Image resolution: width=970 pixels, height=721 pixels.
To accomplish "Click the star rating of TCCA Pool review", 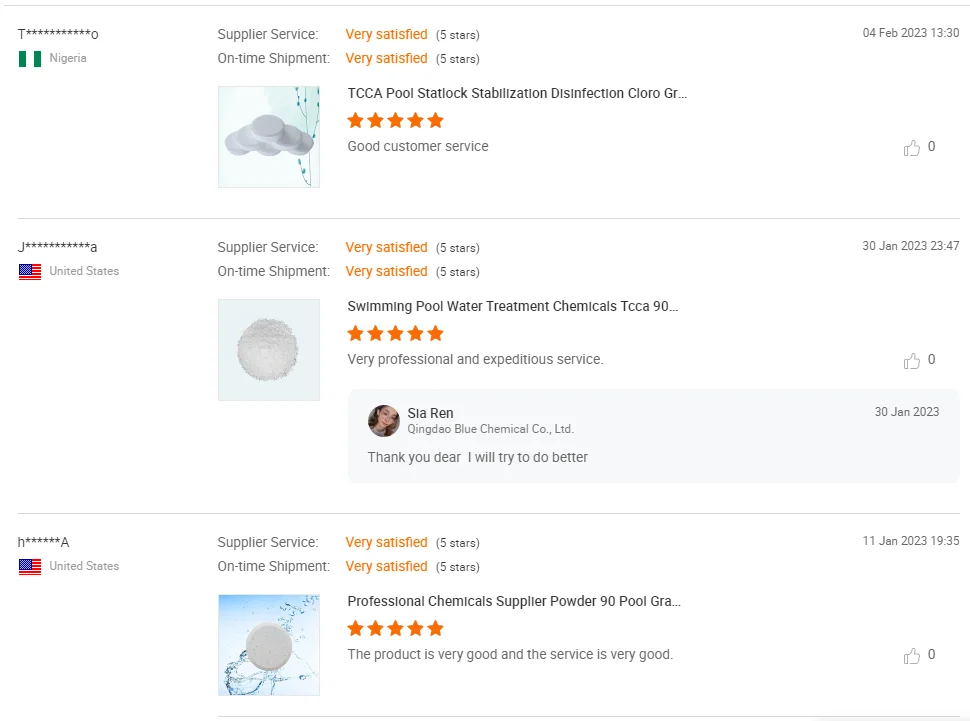I will click(x=395, y=121).
